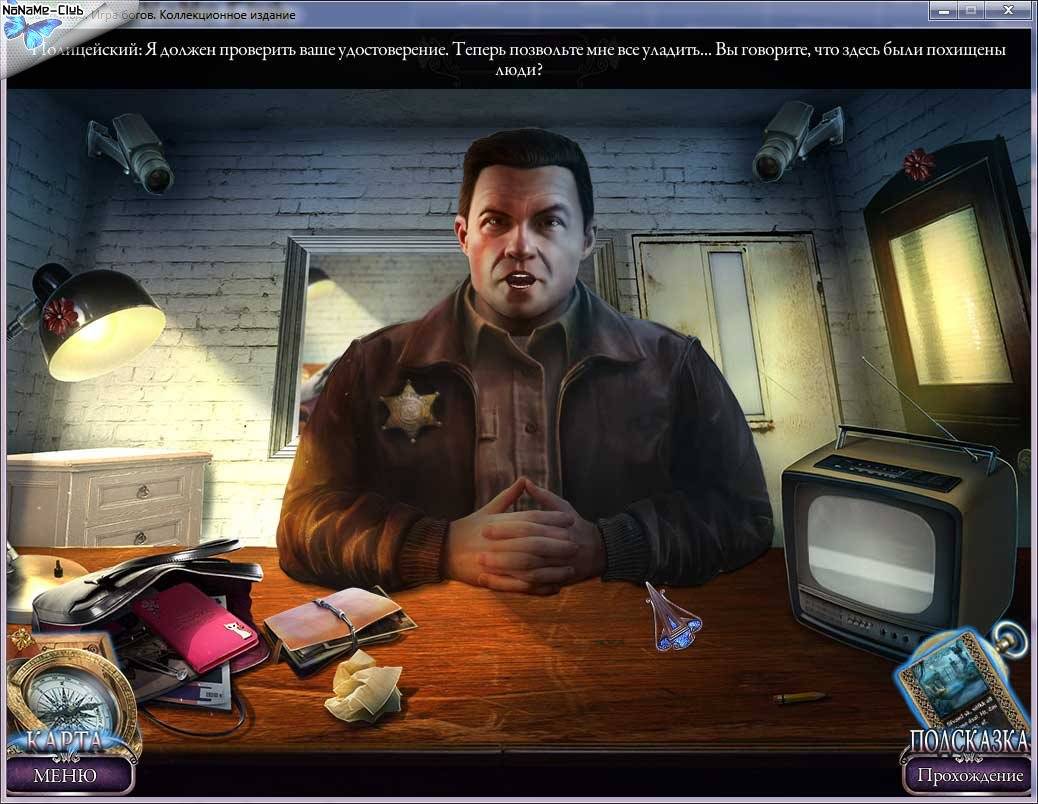Click the red flower above the door

919,164
